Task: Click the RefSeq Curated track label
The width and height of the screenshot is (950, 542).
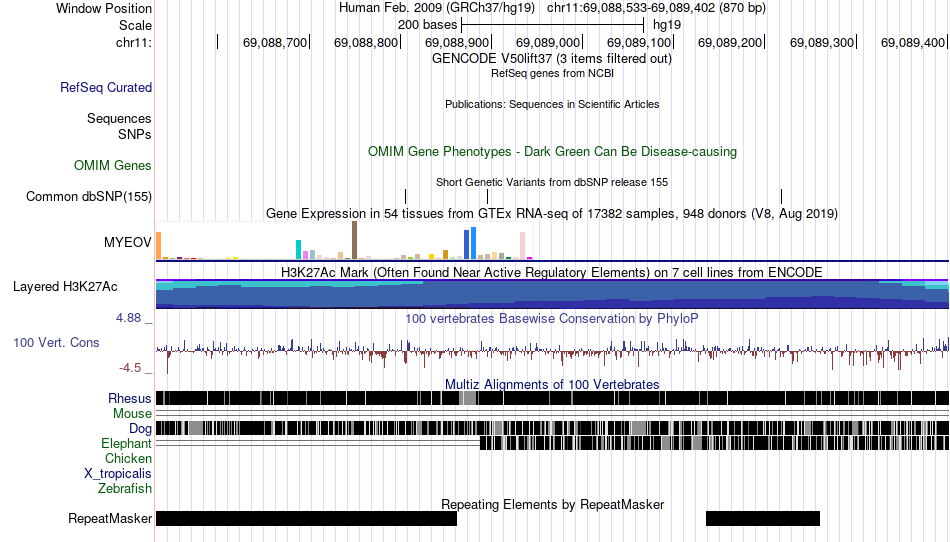Action: pyautogui.click(x=106, y=87)
